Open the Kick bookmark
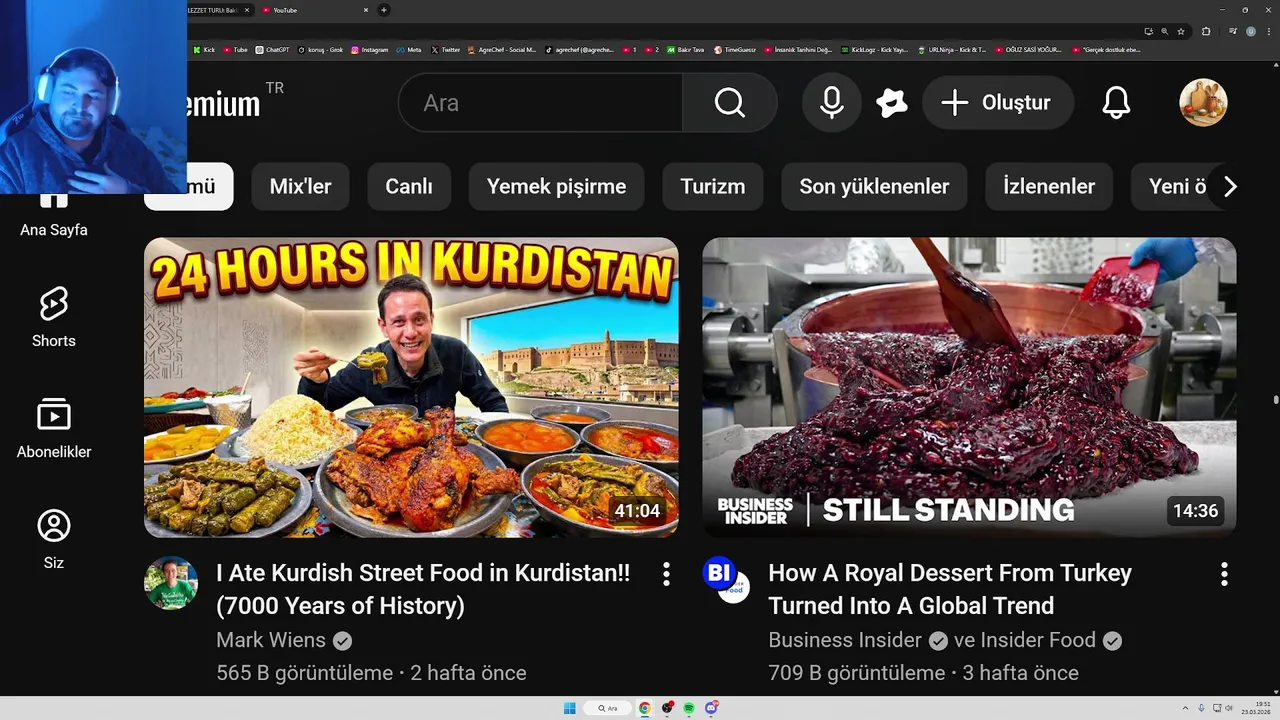Viewport: 1280px width, 720px height. [204, 49]
